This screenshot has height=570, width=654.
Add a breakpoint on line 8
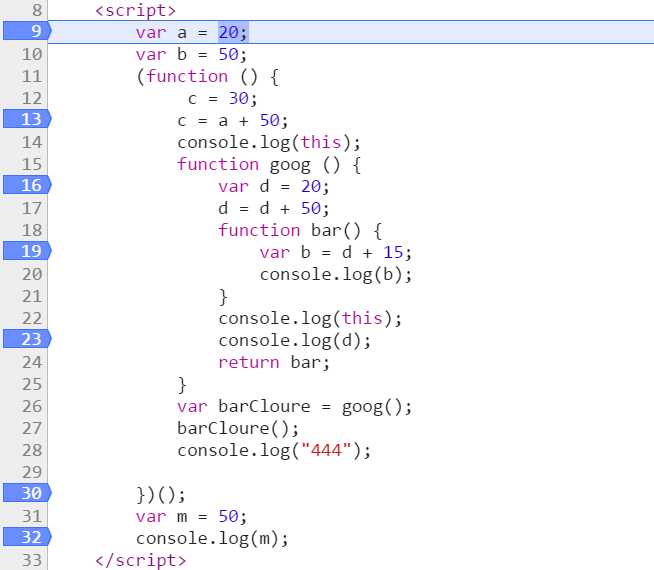(37, 10)
